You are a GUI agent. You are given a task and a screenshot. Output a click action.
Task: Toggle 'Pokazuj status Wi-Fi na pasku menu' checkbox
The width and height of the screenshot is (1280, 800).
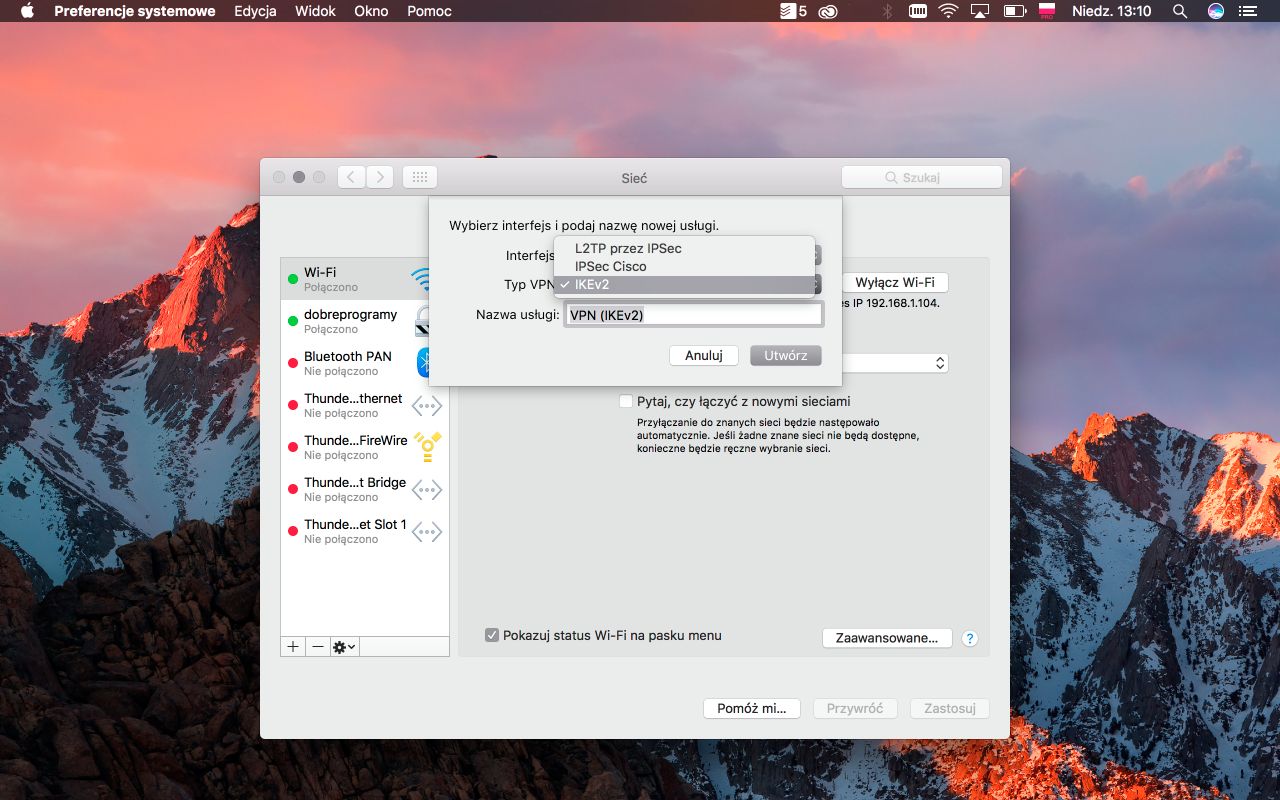(x=492, y=635)
